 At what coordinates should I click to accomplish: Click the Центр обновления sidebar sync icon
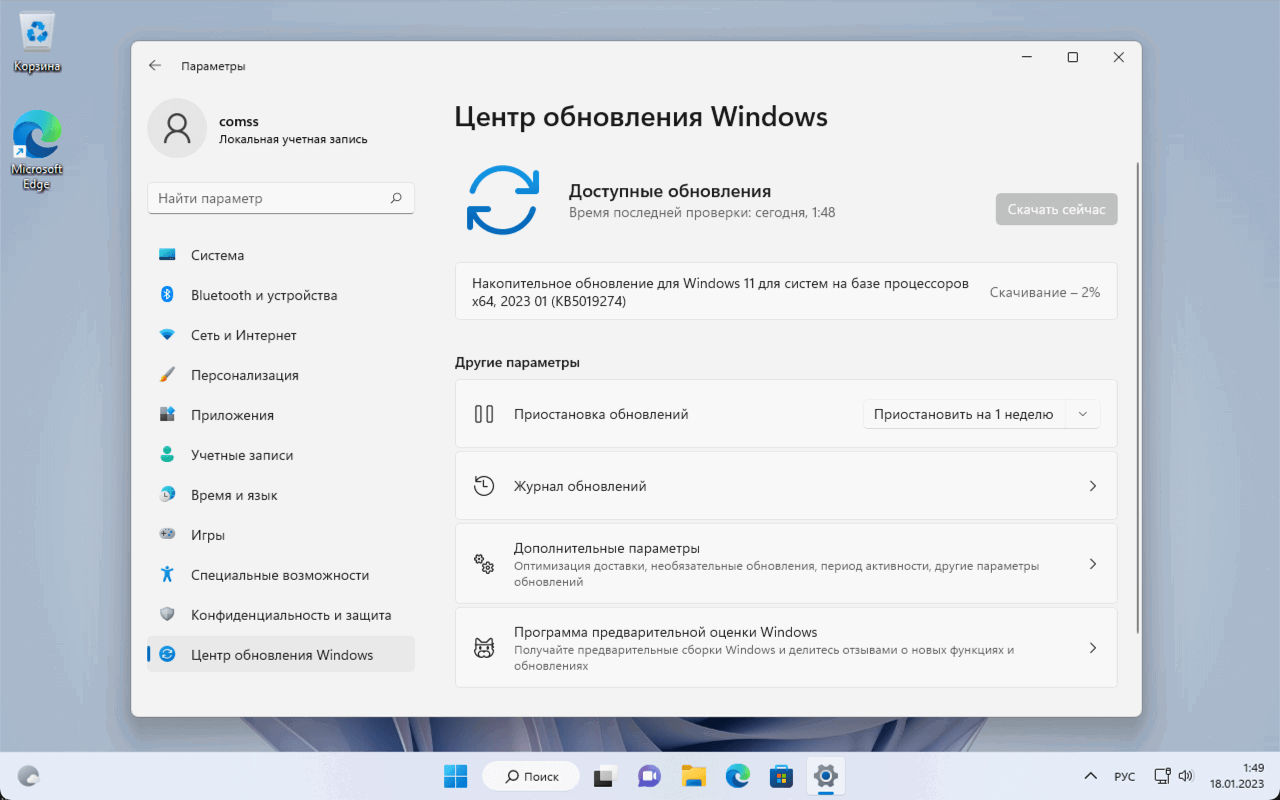click(167, 655)
